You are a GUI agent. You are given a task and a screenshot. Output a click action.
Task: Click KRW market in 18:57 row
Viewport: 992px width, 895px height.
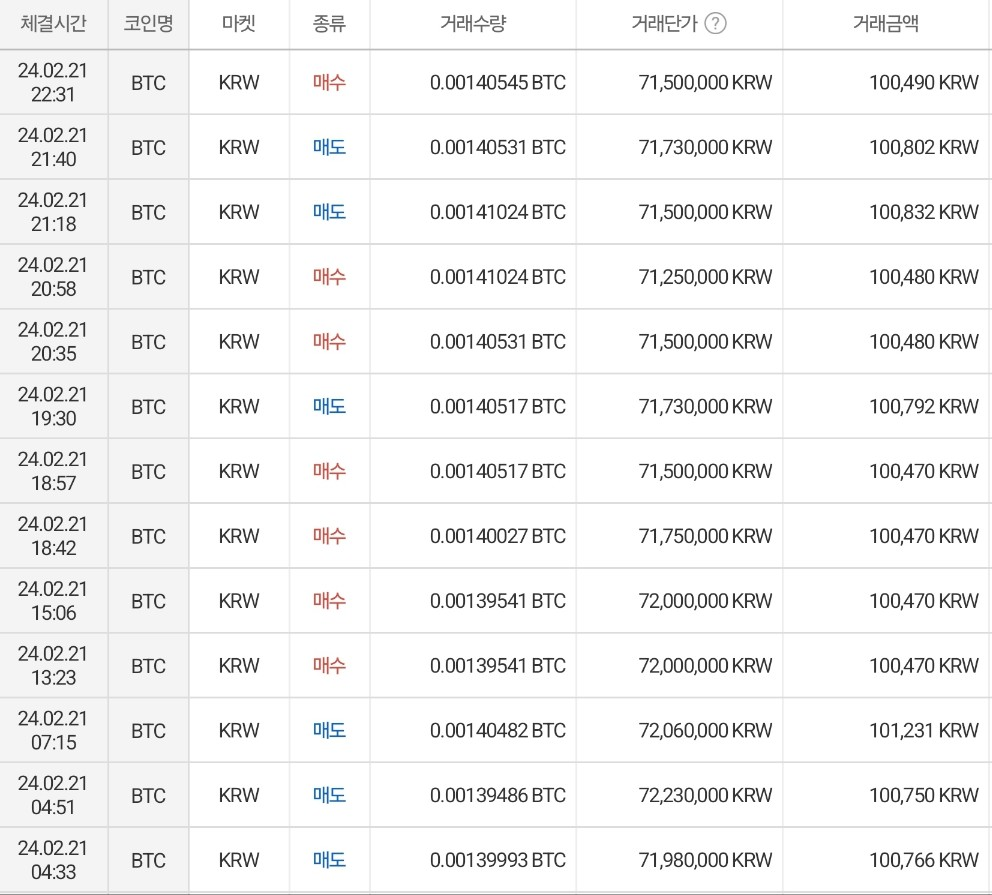coord(239,472)
